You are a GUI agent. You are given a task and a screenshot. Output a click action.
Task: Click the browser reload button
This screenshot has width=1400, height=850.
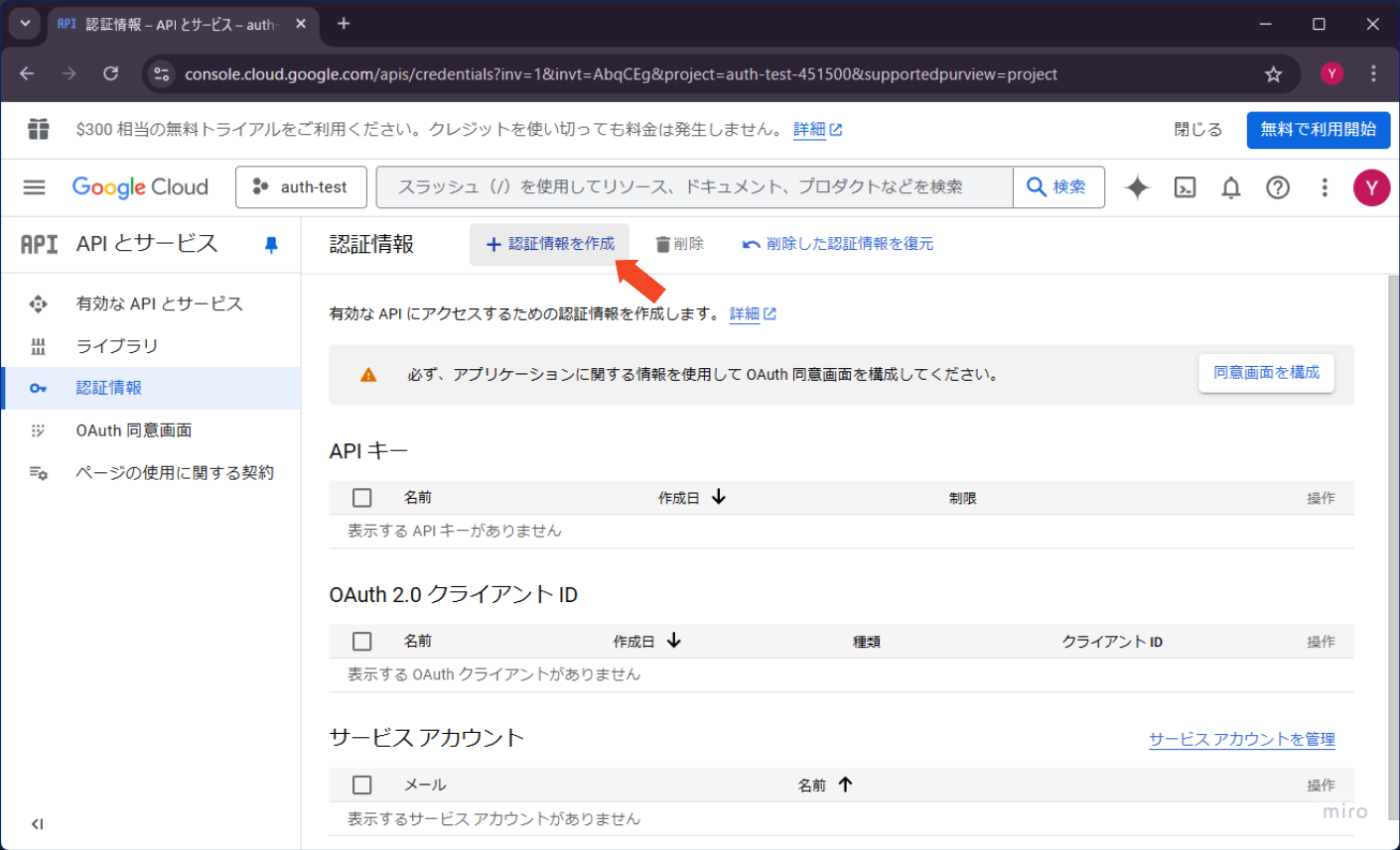[x=112, y=73]
